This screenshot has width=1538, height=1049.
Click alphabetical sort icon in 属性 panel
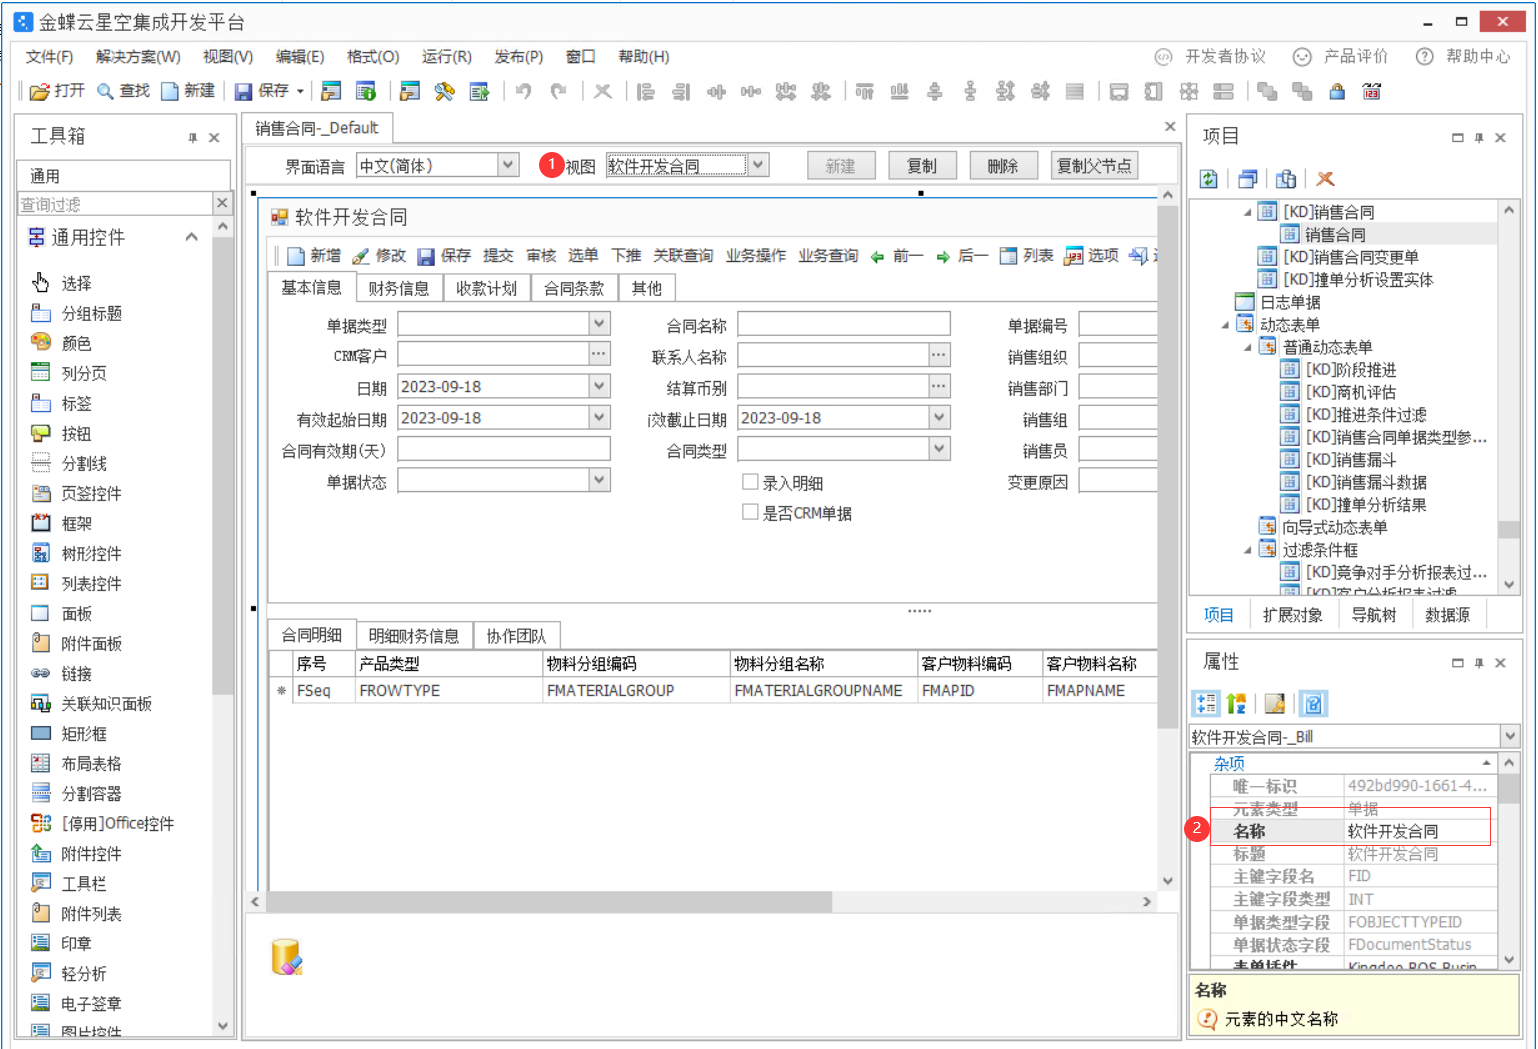(1237, 704)
